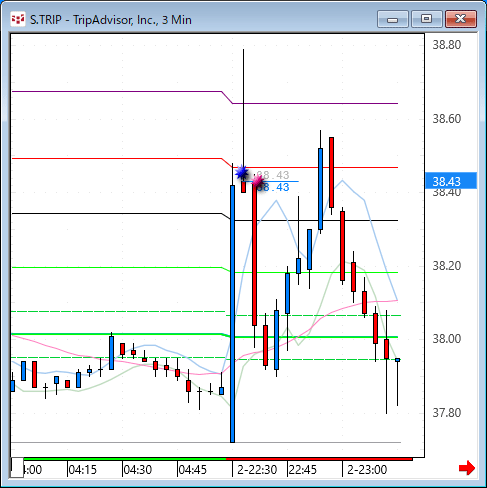Click the 38.00 price axis label
Viewport: 487px width, 488px height.
point(447,339)
